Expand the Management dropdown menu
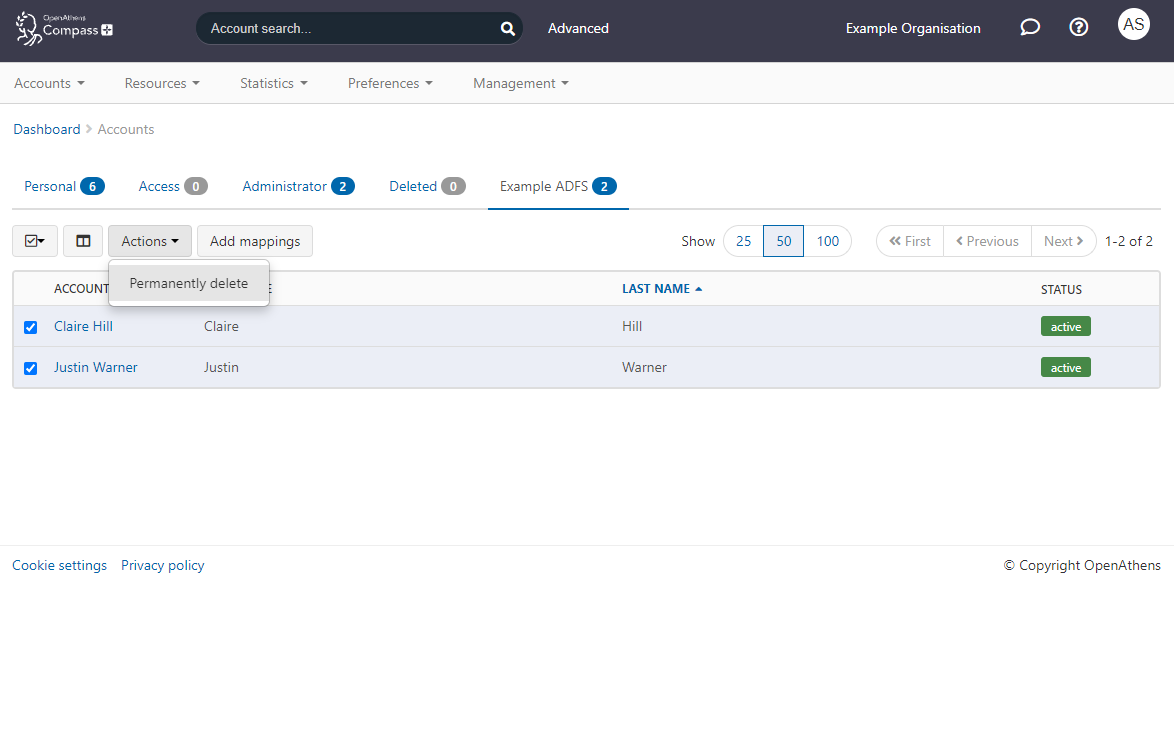Screen dimensions: 1174x741 [x=519, y=83]
